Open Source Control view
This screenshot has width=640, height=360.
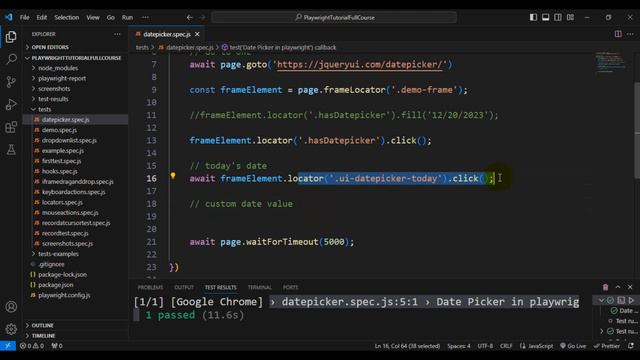point(11,82)
